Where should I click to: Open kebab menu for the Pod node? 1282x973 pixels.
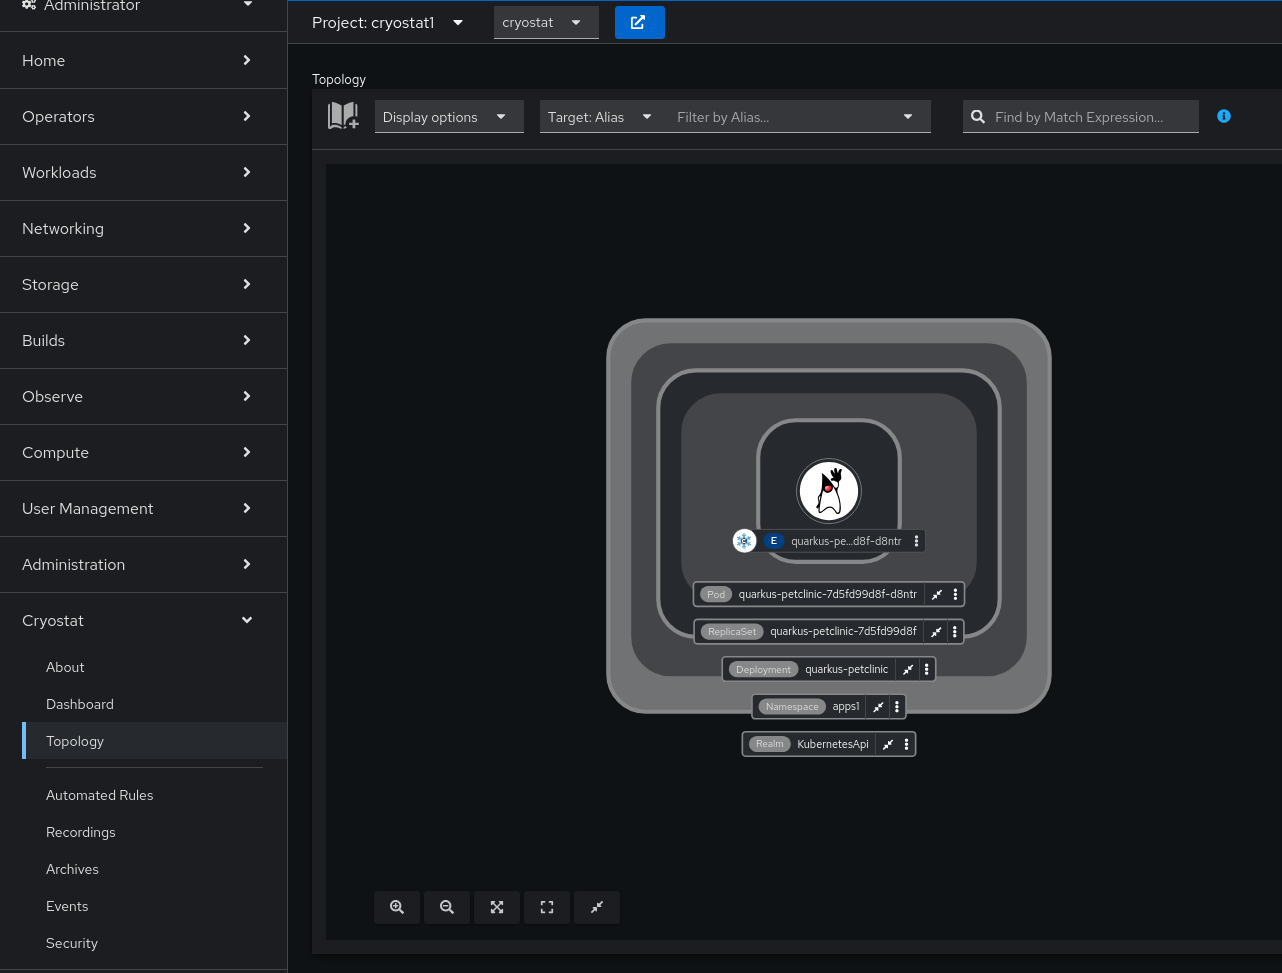click(956, 594)
